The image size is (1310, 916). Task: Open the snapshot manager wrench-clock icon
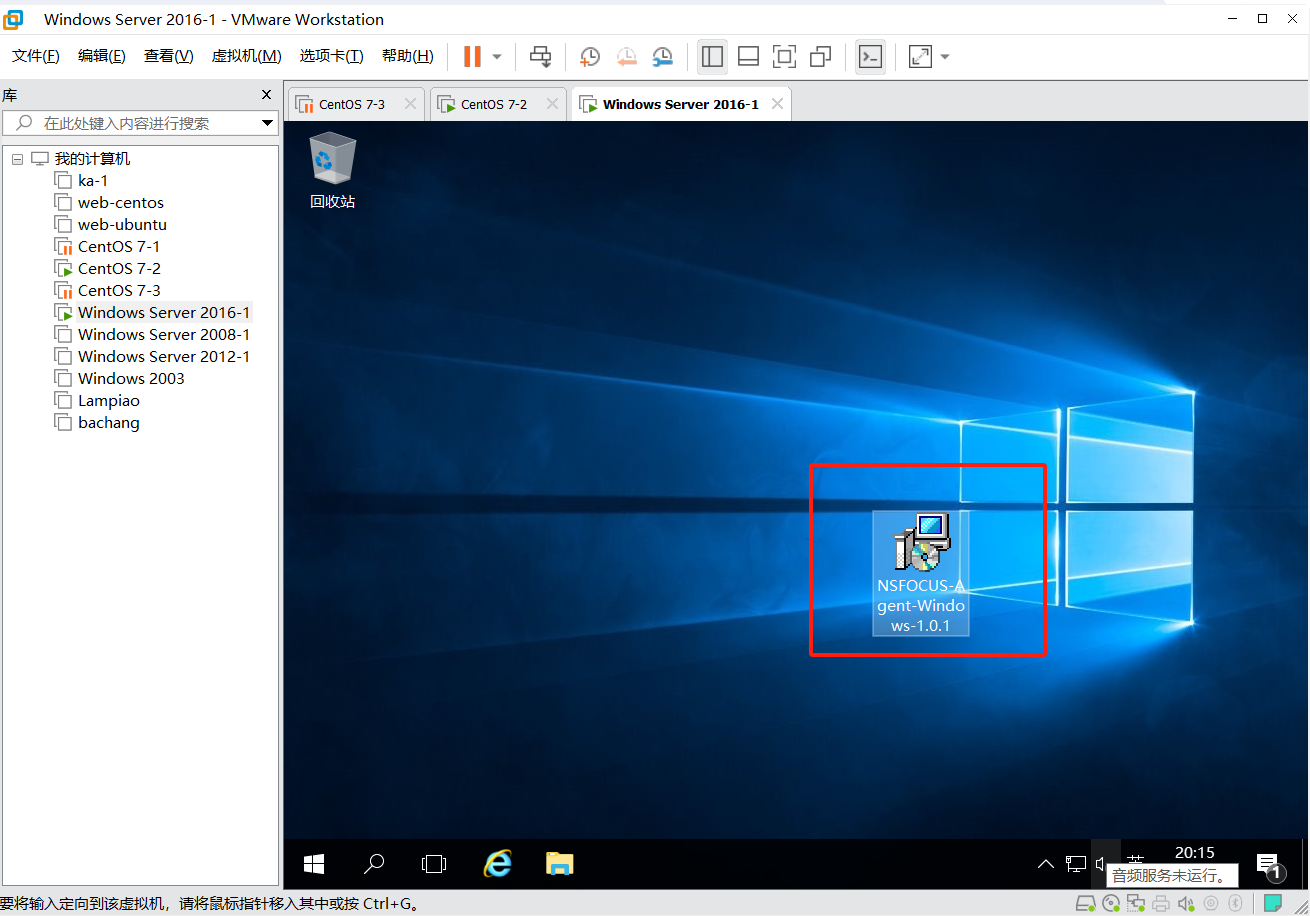662,57
